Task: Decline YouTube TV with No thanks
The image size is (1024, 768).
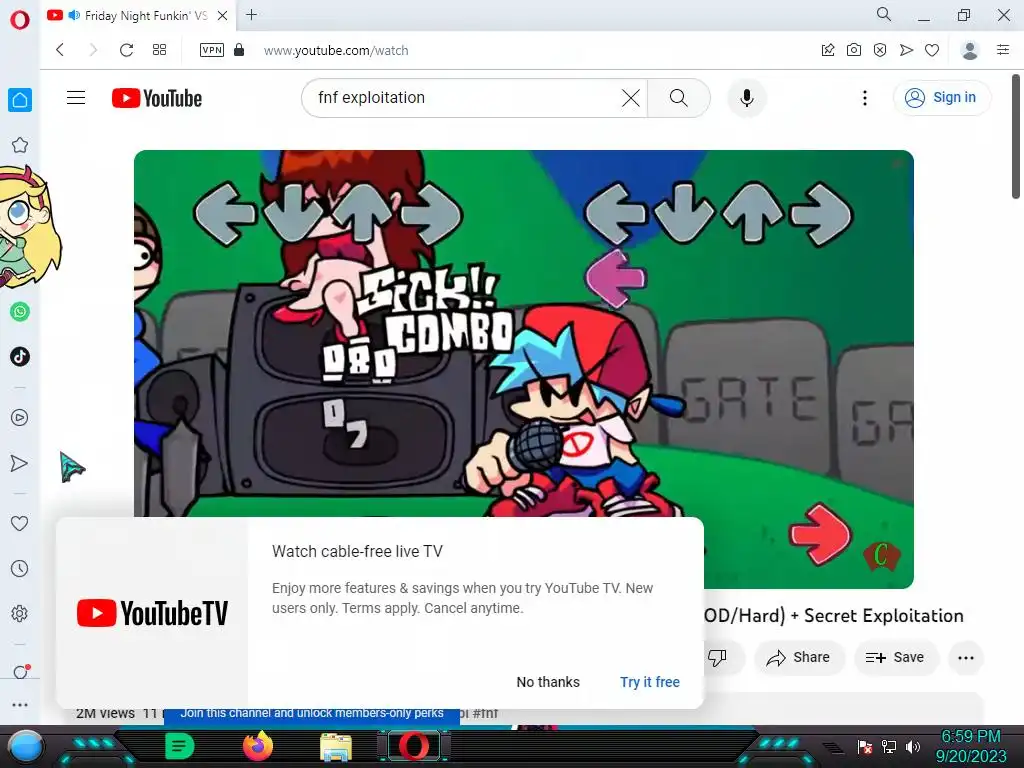Action: 548,682
